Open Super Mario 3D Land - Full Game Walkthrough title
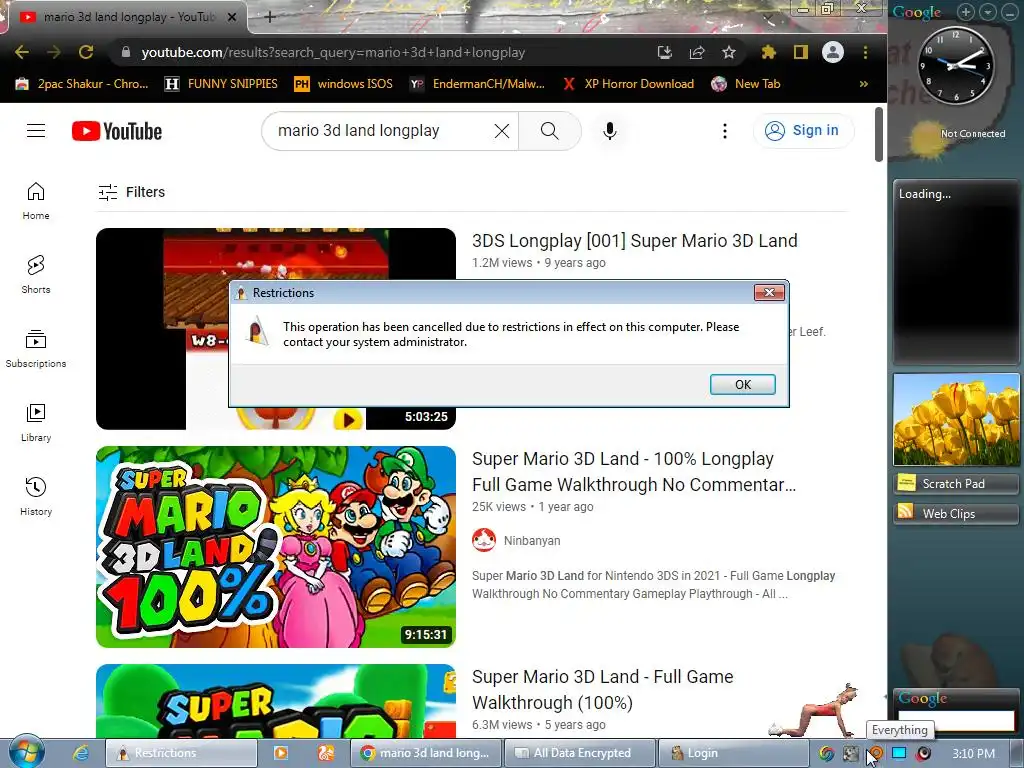Image resolution: width=1024 pixels, height=768 pixels. tap(602, 690)
